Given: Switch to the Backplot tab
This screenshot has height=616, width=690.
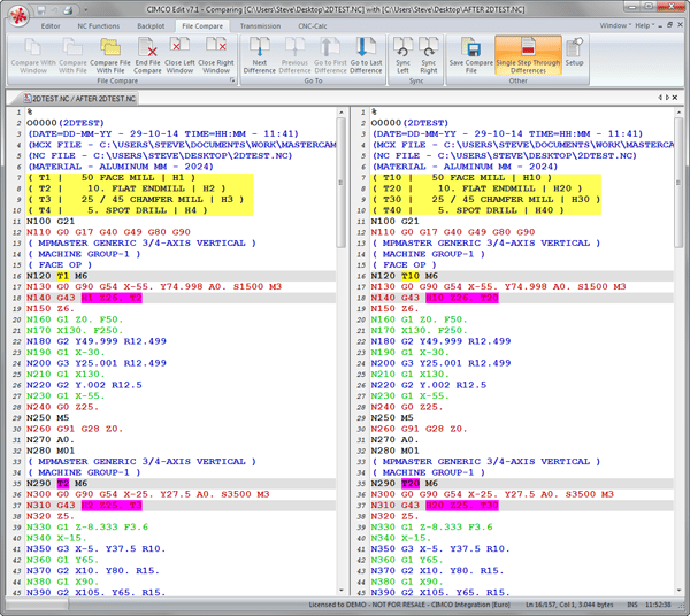Looking at the screenshot, I should tap(150, 26).
